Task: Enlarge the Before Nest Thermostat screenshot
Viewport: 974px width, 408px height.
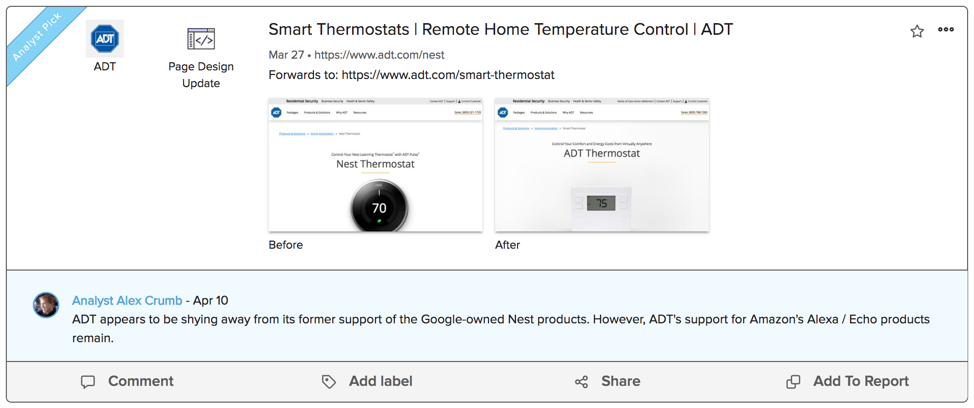Action: (376, 165)
